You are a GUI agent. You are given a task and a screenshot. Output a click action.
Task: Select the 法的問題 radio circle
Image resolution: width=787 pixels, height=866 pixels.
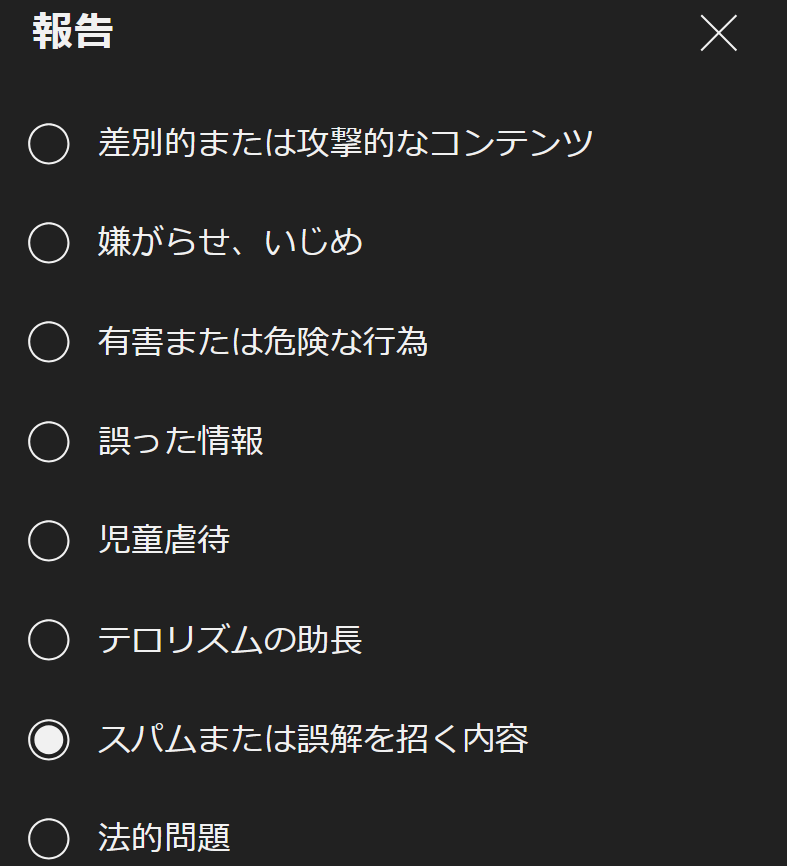pos(49,838)
